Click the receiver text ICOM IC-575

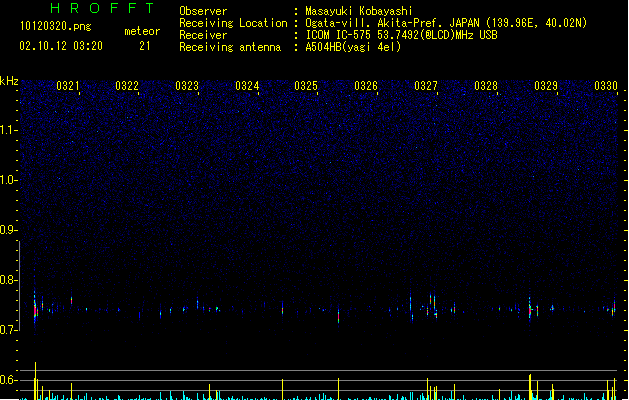(339, 35)
